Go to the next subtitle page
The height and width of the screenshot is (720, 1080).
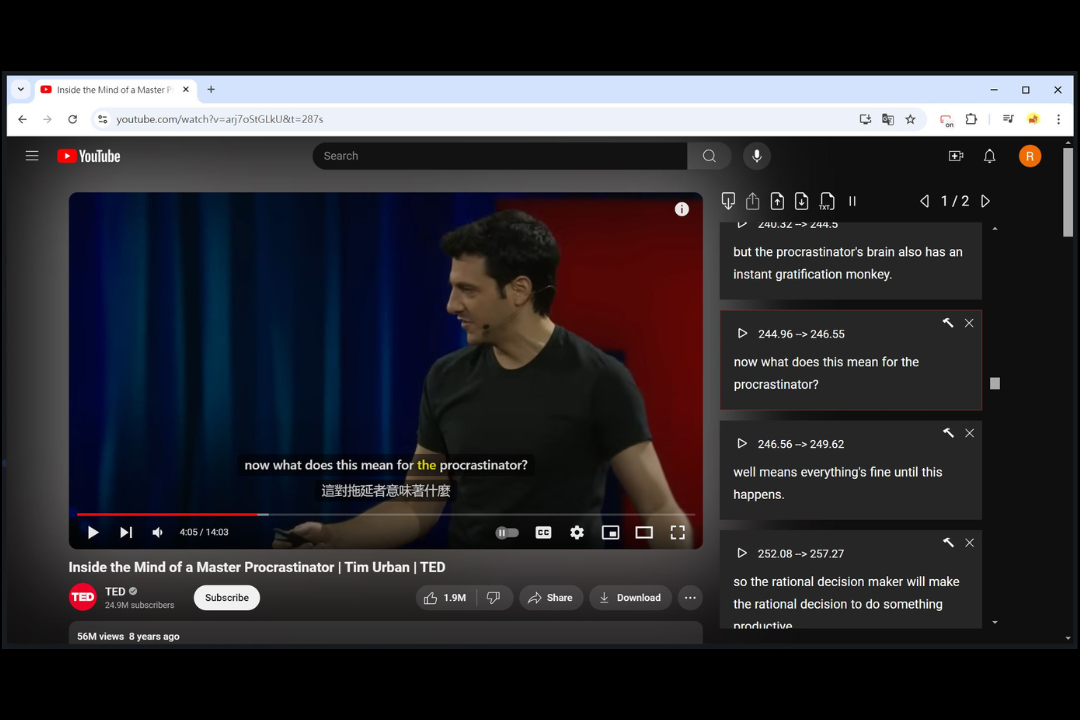(986, 201)
